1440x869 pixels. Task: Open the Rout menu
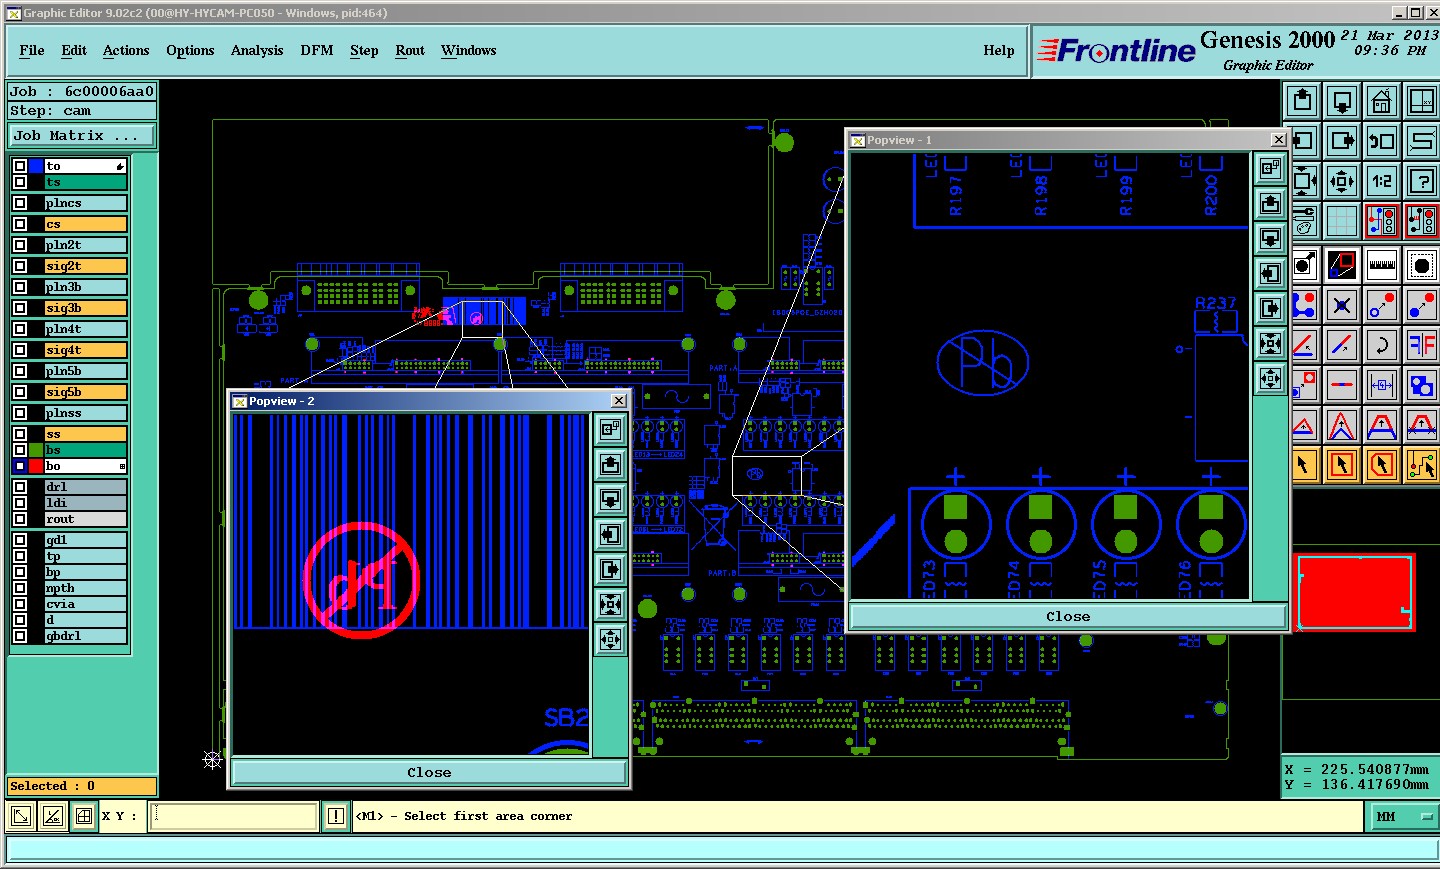(410, 50)
